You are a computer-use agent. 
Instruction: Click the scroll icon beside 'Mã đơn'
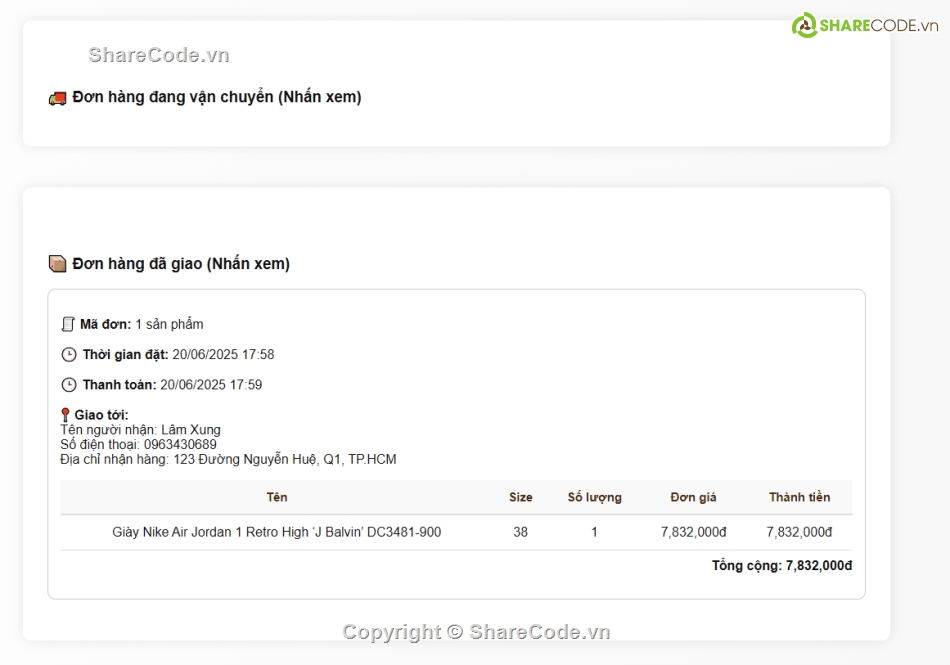pyautogui.click(x=68, y=325)
